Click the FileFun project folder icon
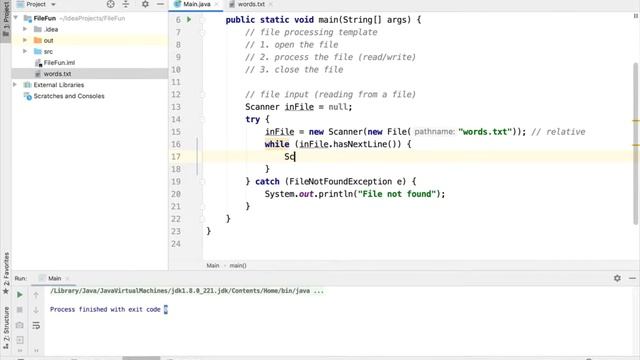Image resolution: width=640 pixels, height=360 pixels. 28,18
